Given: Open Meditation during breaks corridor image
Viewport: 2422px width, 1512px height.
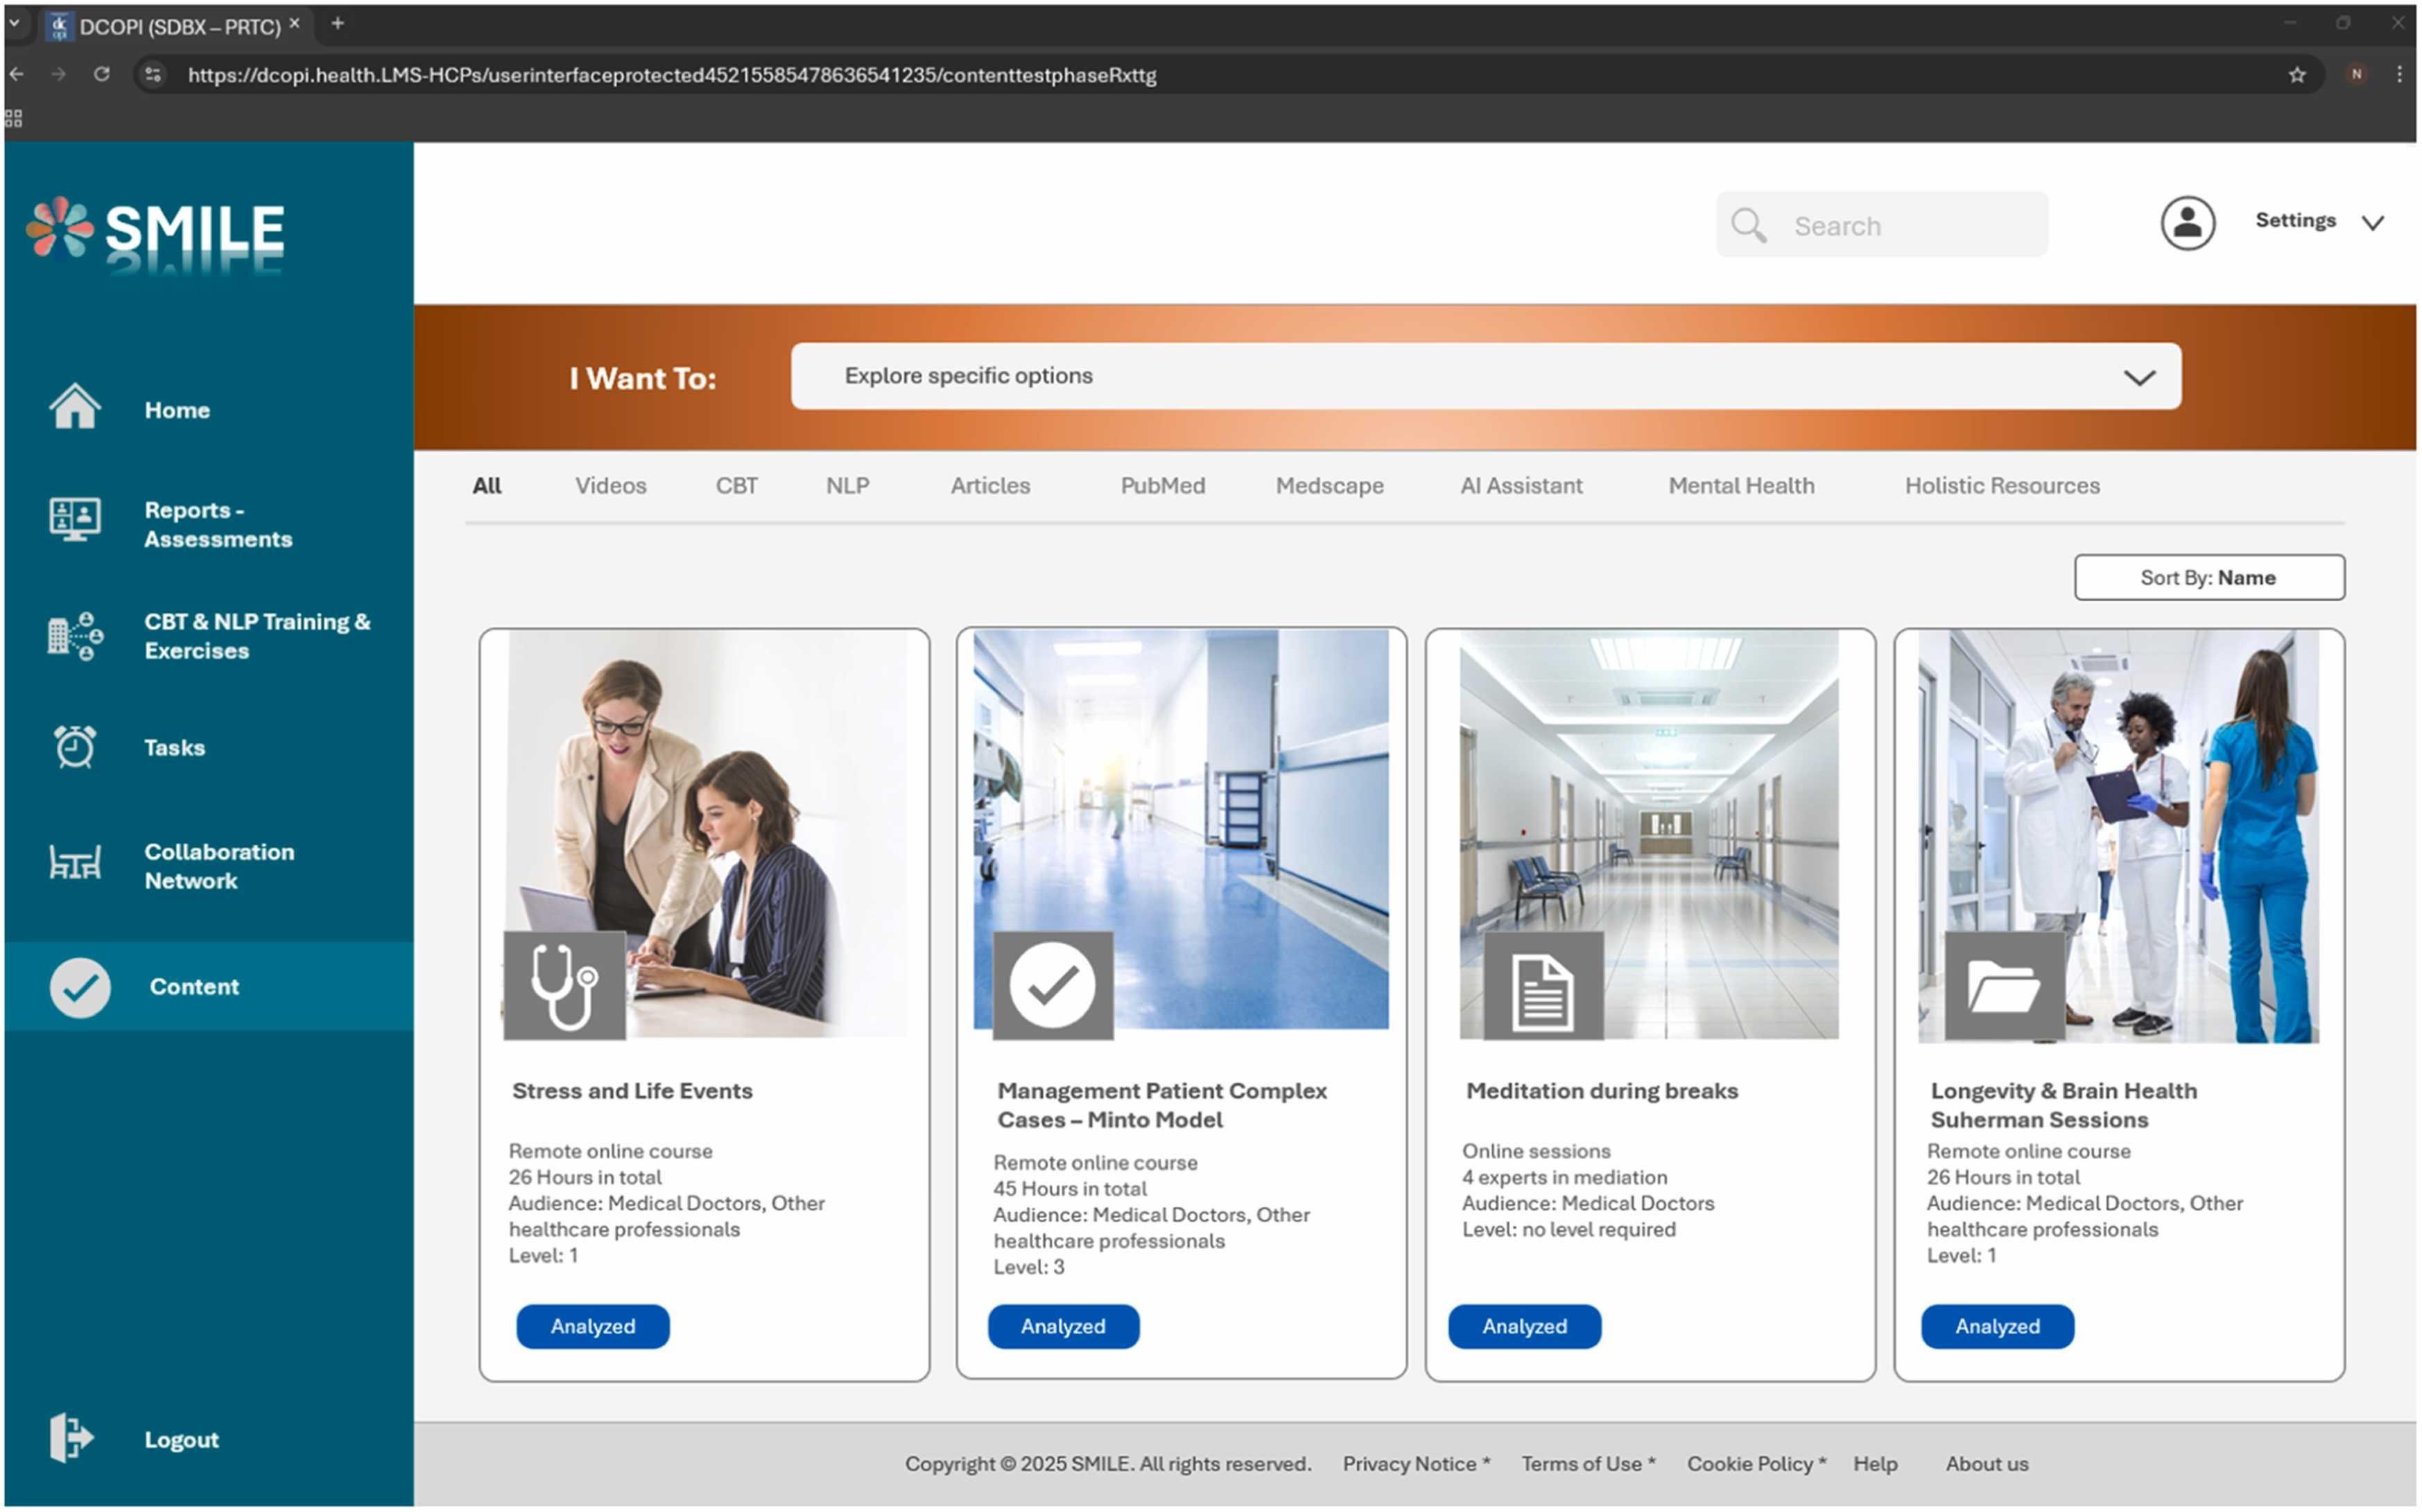Looking at the screenshot, I should pos(1650,834).
